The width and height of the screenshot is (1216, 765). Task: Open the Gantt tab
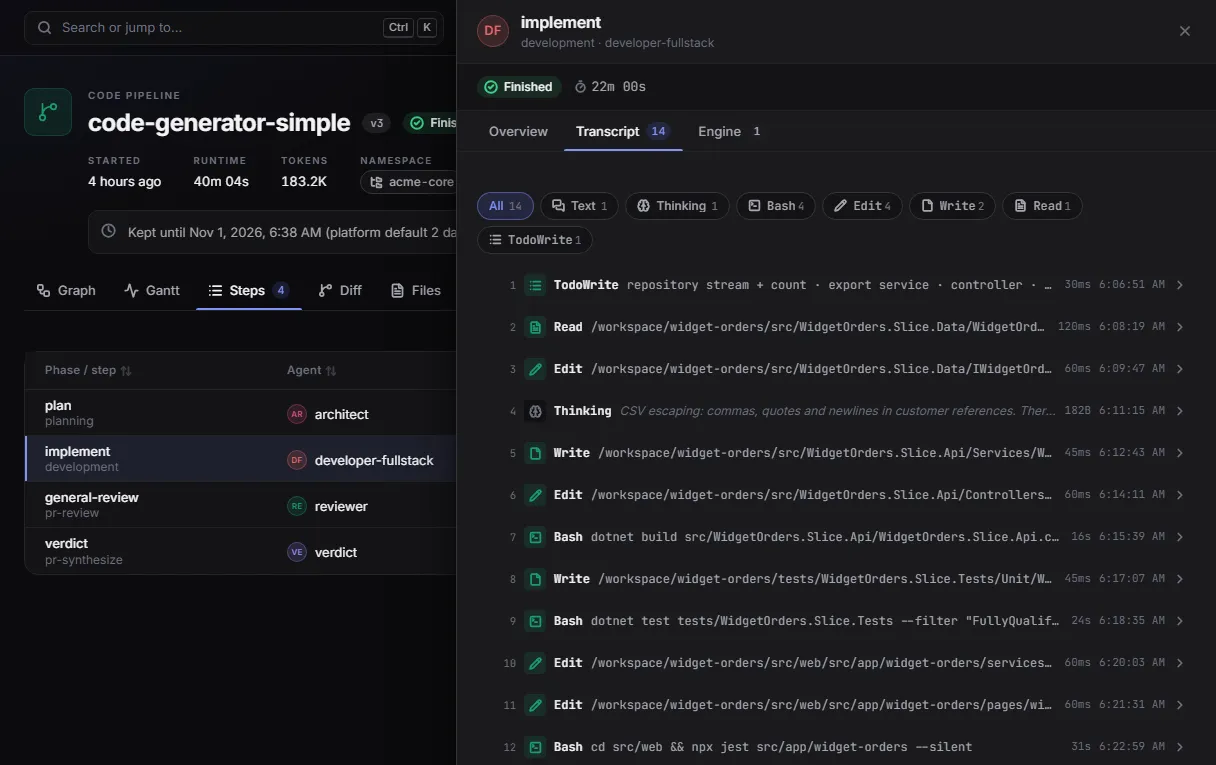click(152, 290)
